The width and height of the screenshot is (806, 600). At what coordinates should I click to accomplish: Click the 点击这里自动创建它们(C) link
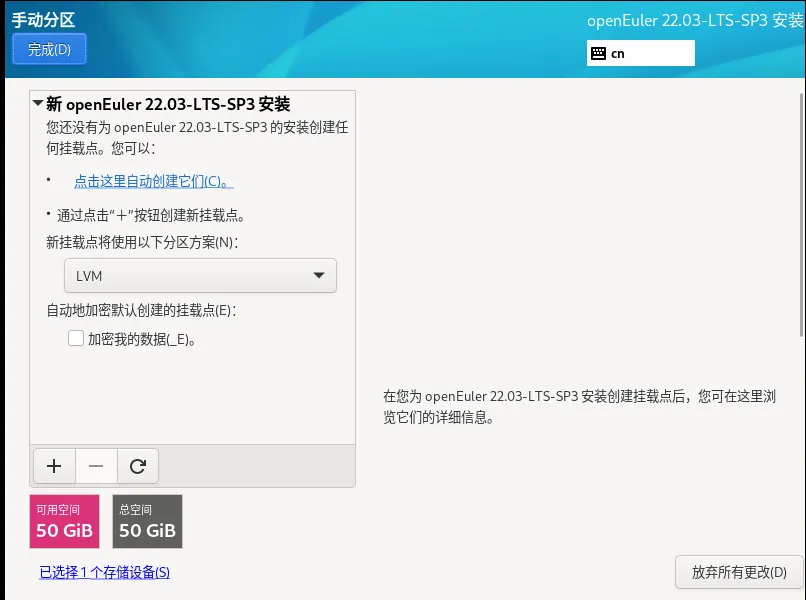click(x=154, y=181)
